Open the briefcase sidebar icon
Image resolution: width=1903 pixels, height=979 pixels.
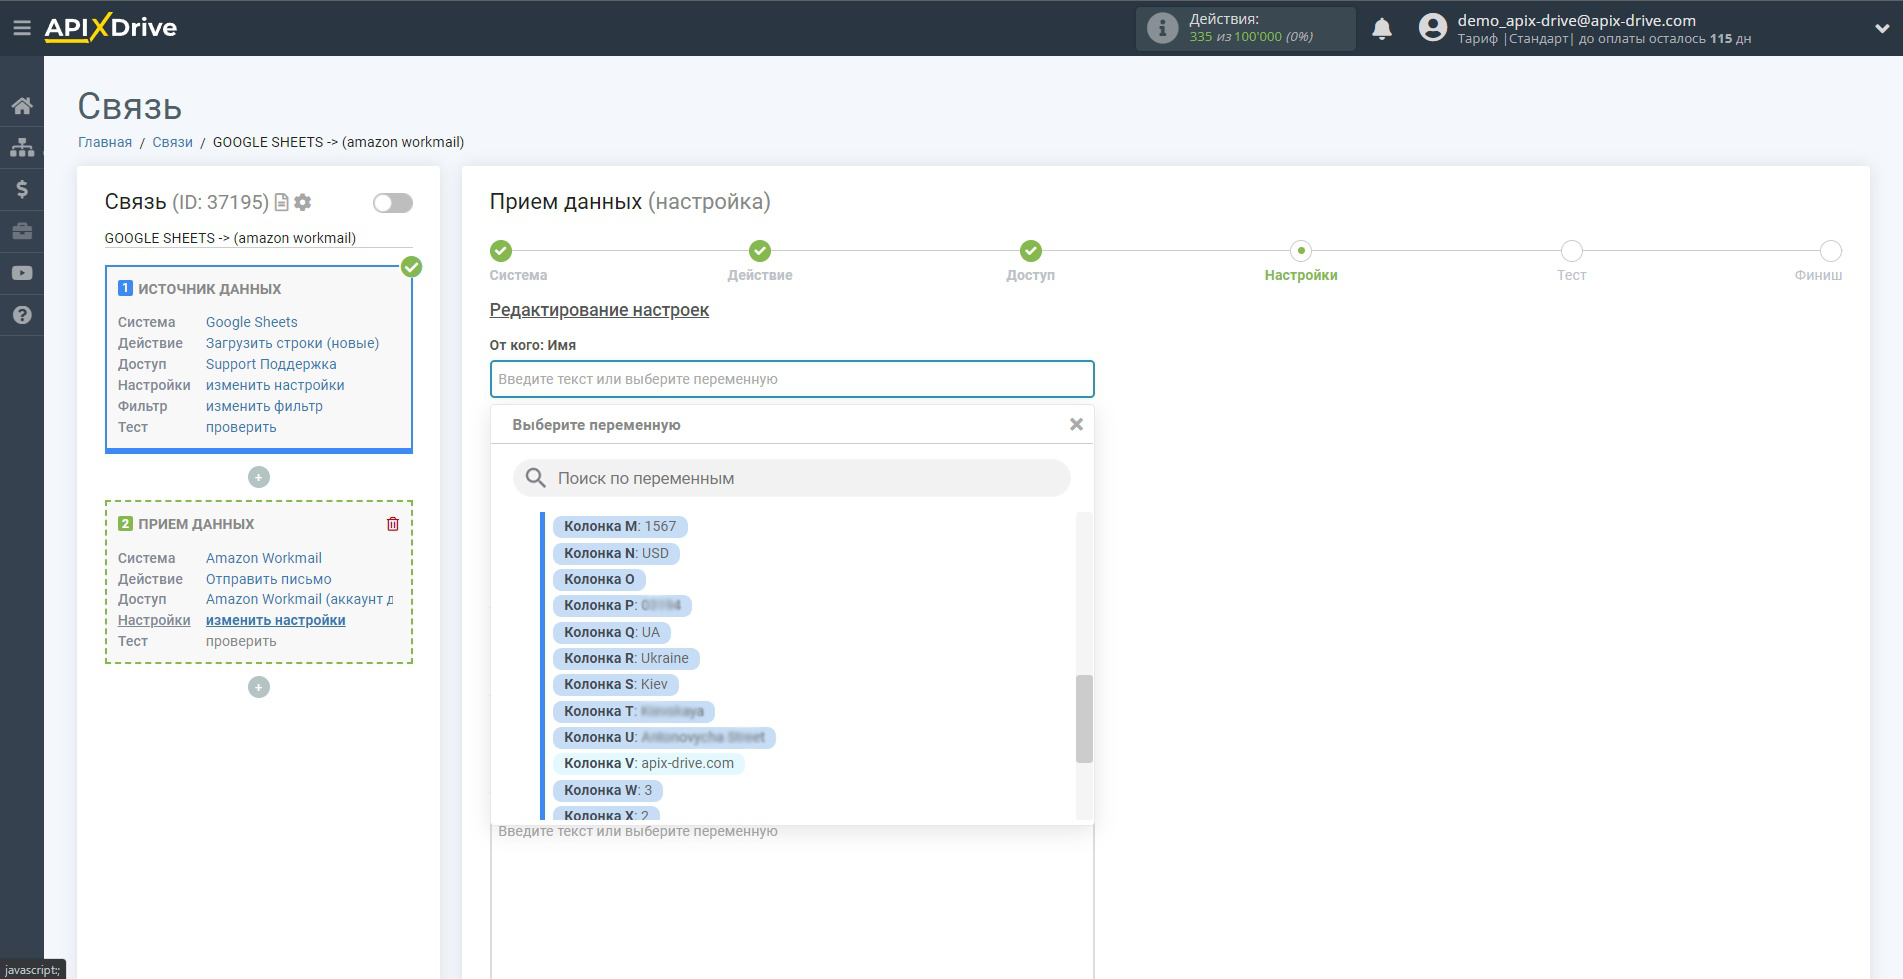coord(22,231)
